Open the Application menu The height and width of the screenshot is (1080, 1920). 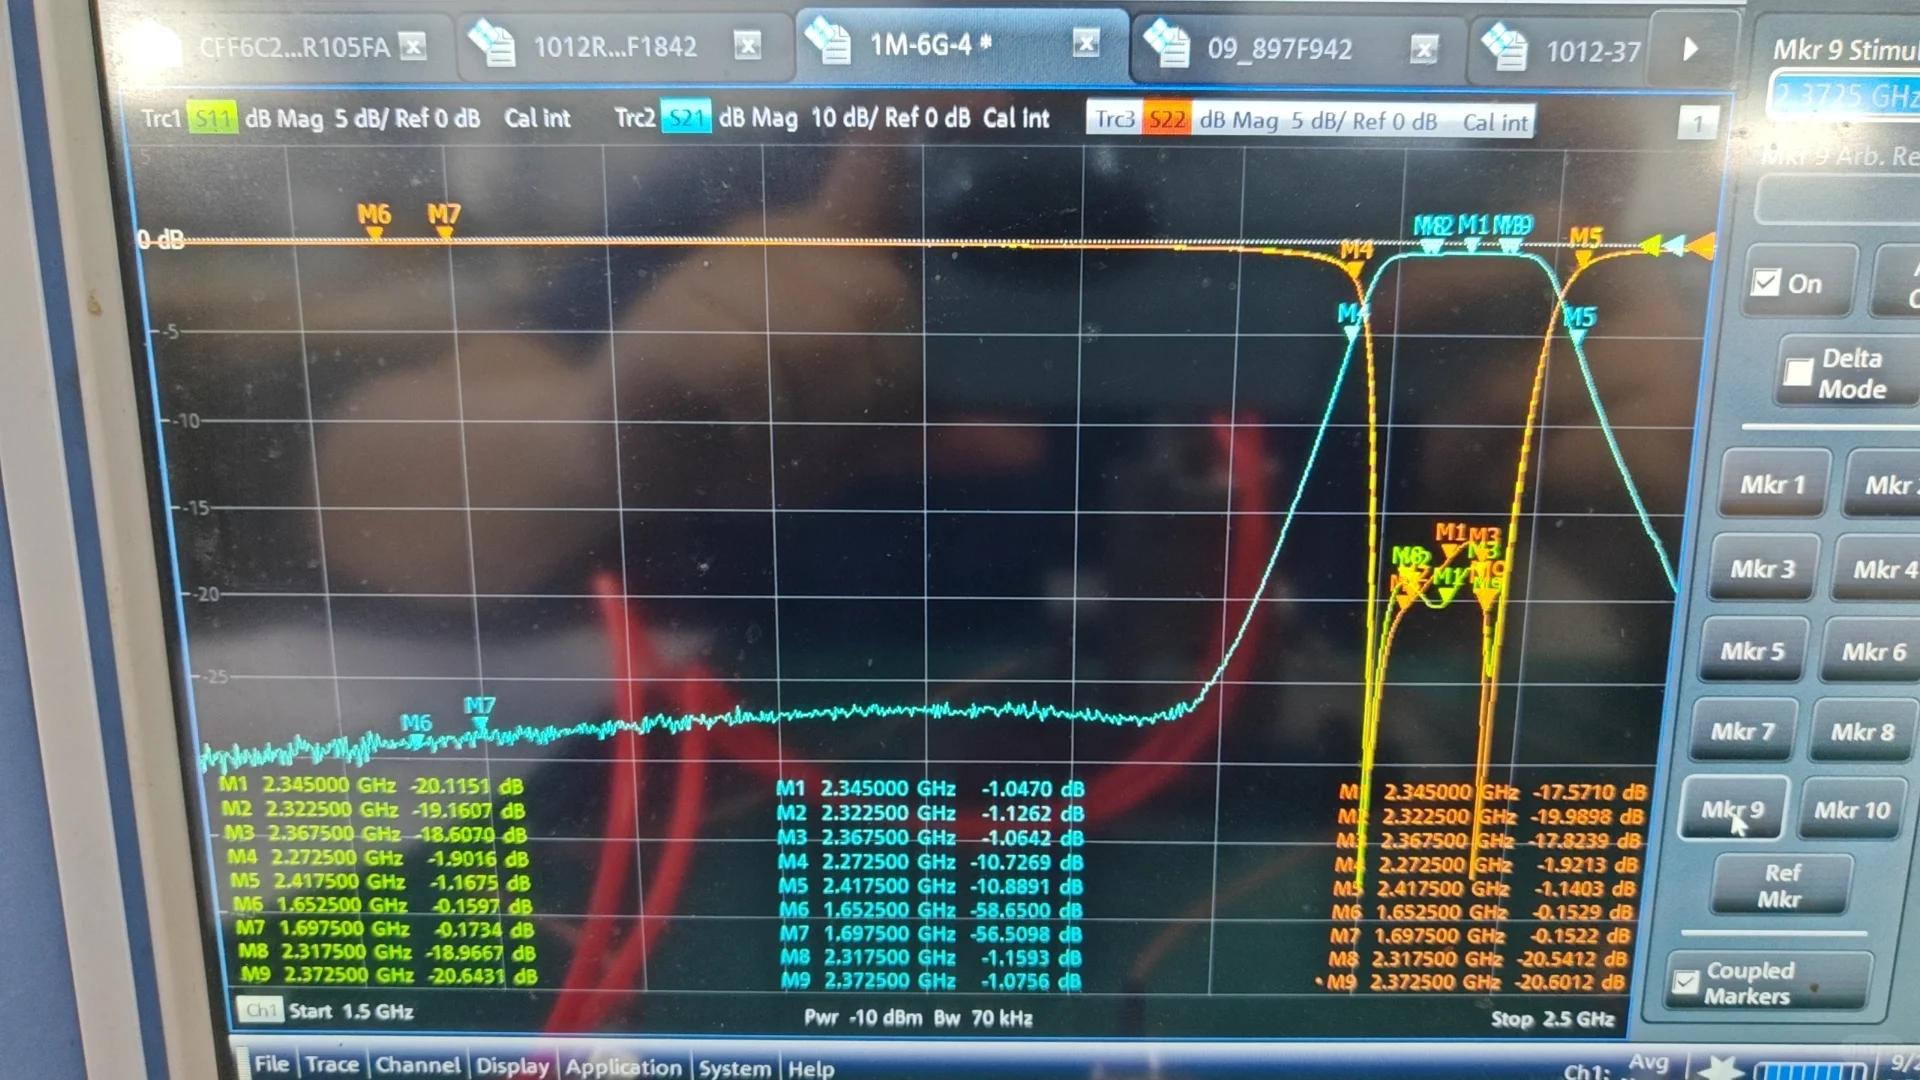tap(622, 1067)
